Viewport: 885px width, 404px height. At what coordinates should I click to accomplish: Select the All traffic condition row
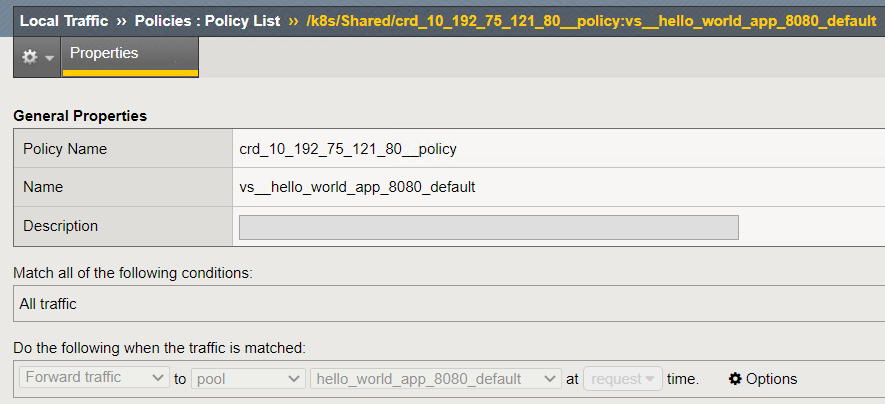pyautogui.click(x=449, y=304)
